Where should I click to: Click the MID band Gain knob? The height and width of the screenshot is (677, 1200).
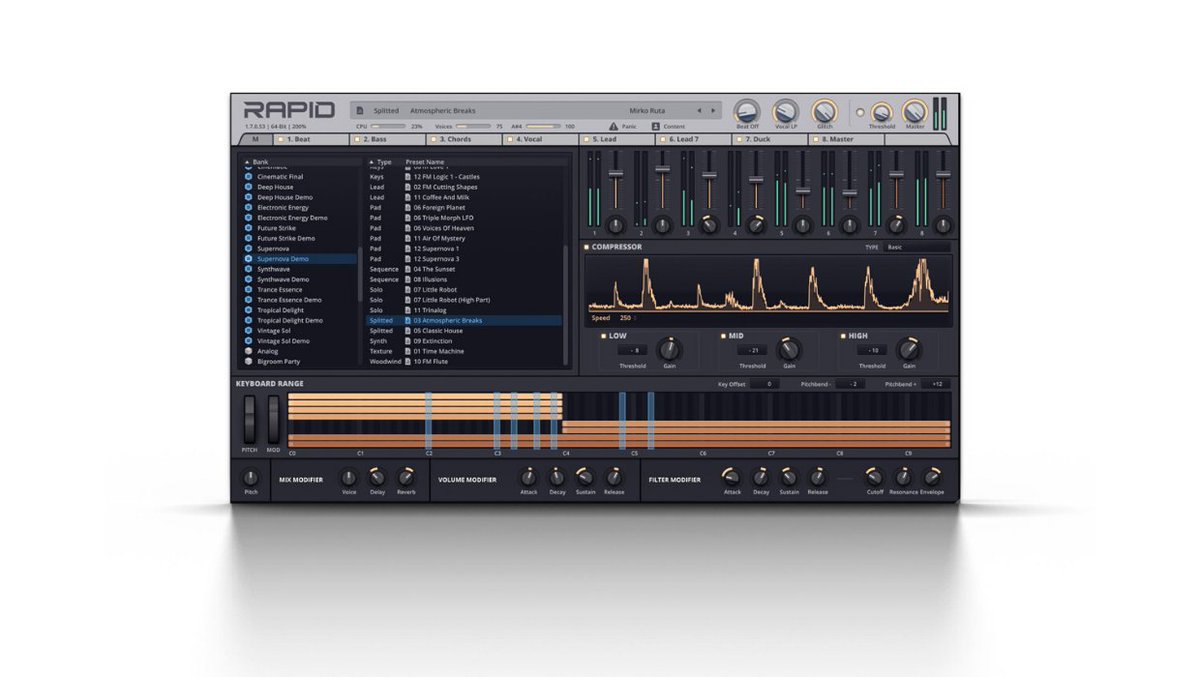789,349
